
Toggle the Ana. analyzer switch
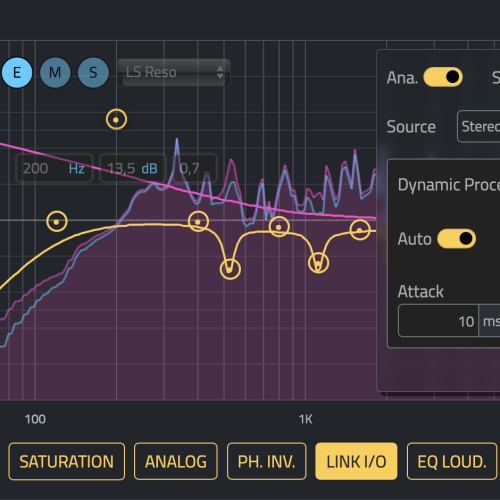coord(443,77)
